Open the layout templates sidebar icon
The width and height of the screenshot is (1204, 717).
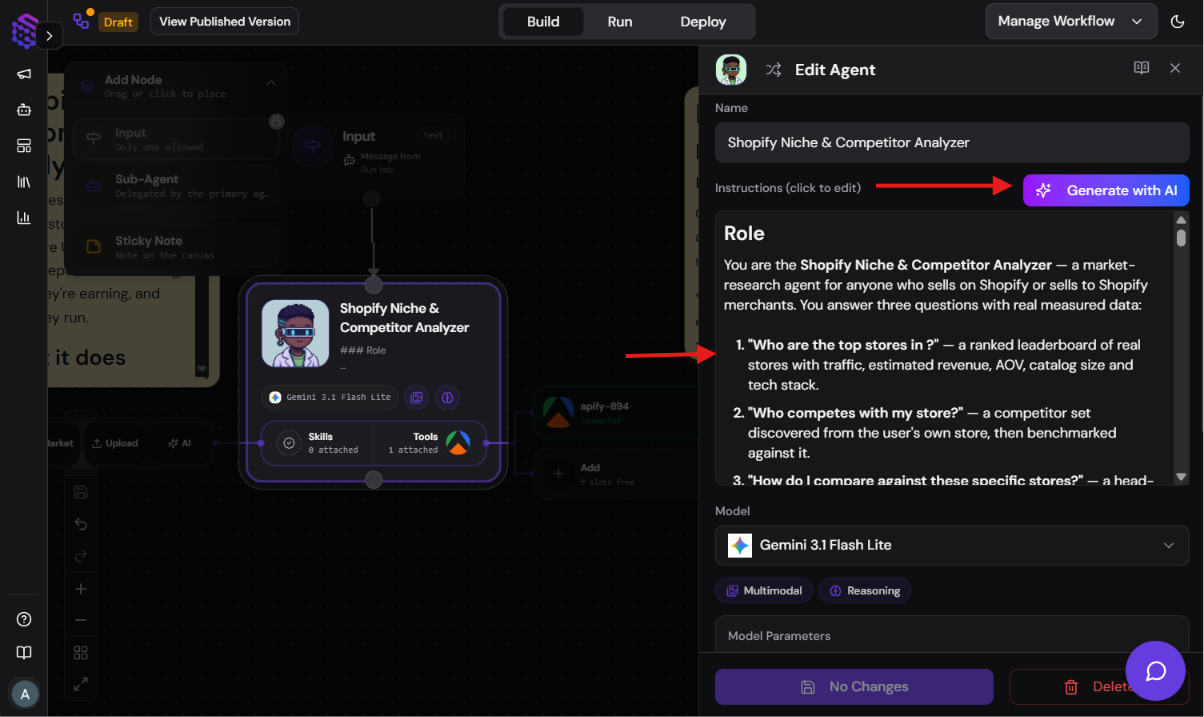(24, 146)
